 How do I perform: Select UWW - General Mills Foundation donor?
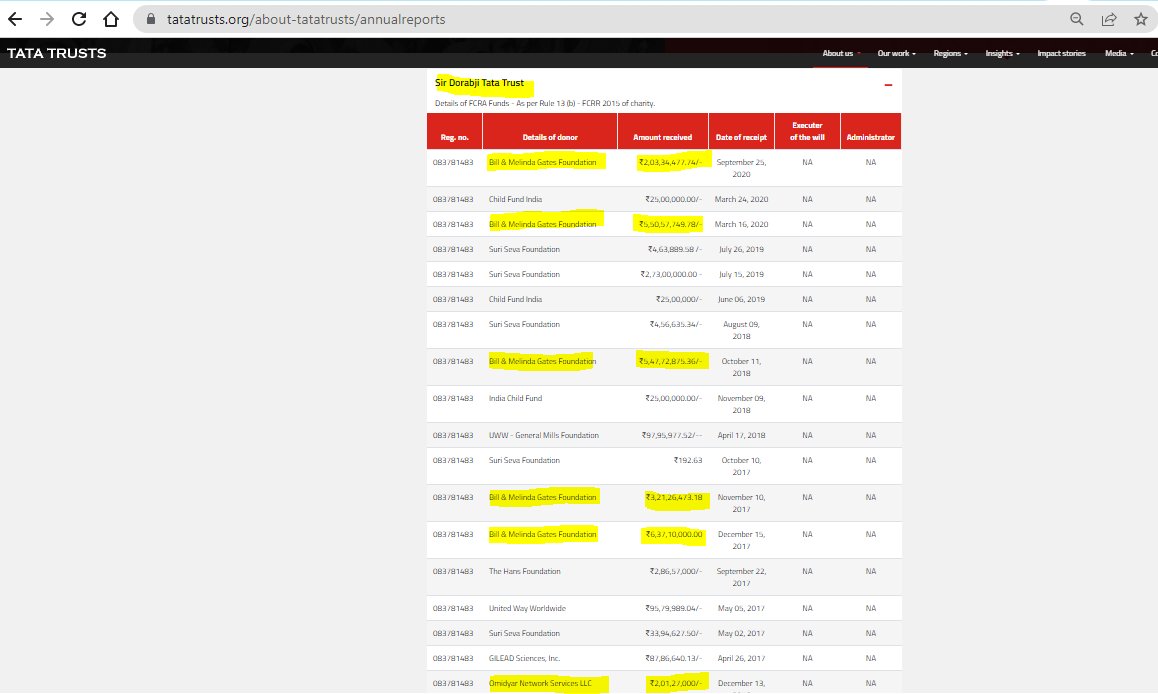pos(544,435)
